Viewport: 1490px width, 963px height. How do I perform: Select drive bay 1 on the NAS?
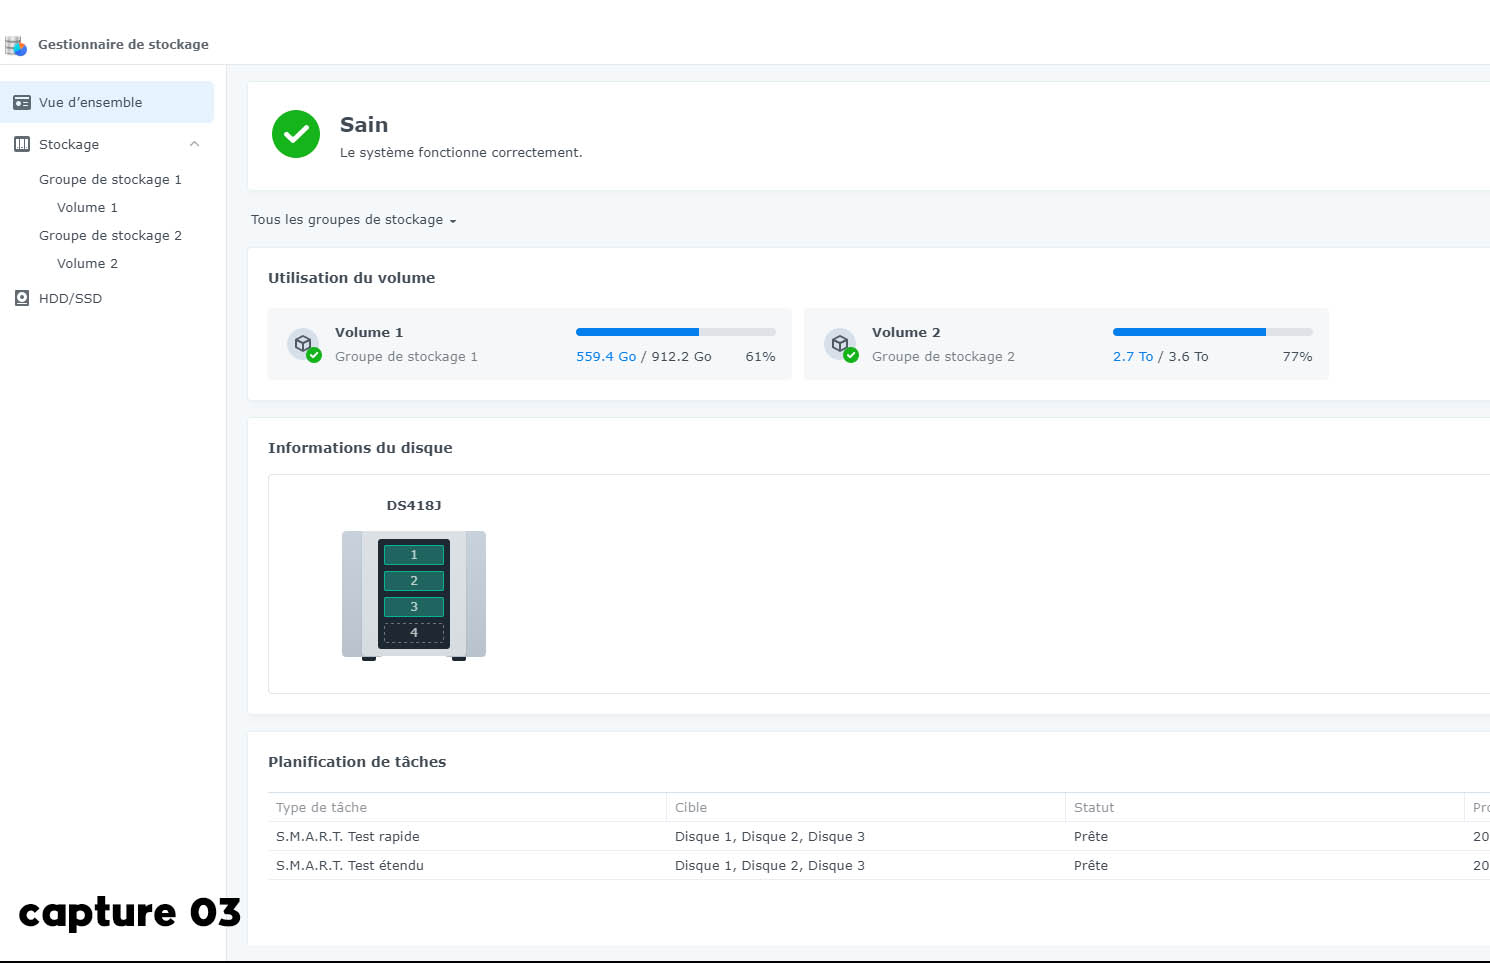coord(414,555)
